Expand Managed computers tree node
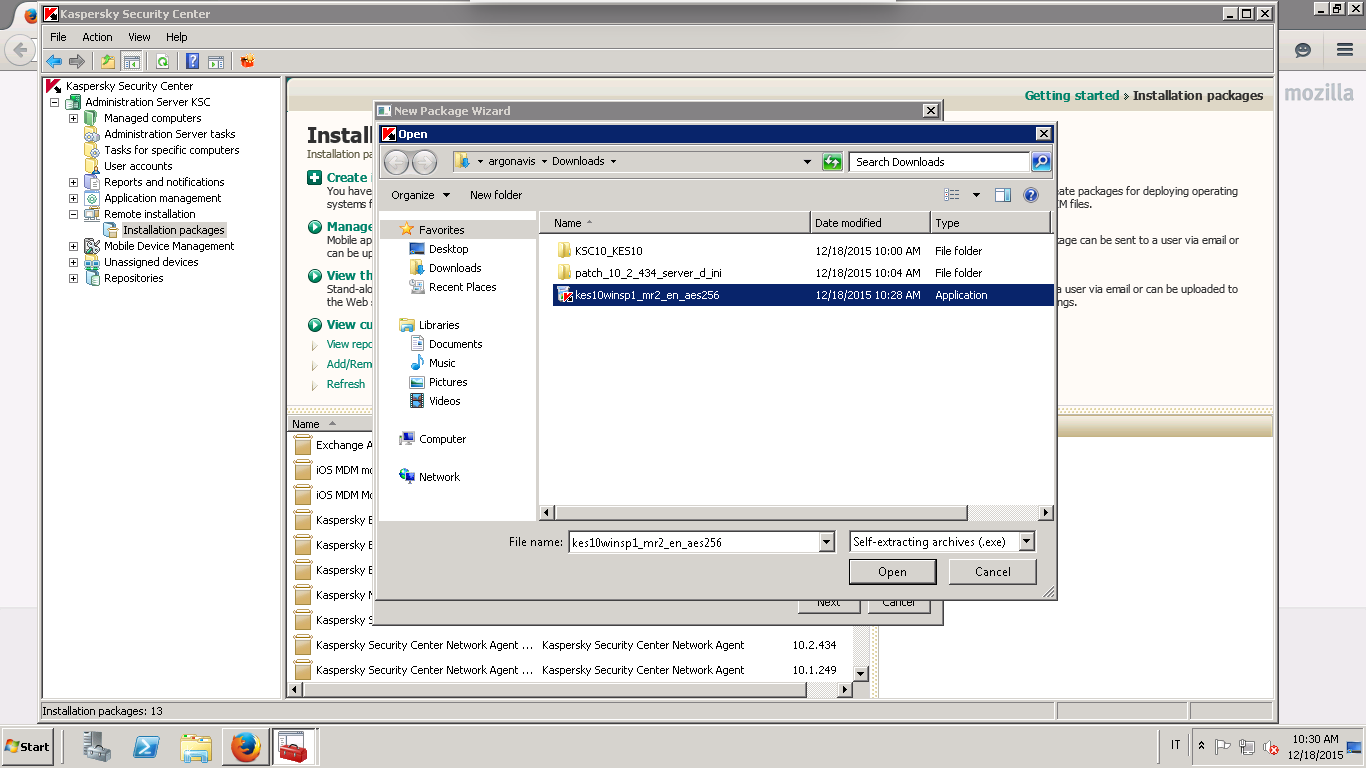Image resolution: width=1366 pixels, height=768 pixels. tap(73, 118)
